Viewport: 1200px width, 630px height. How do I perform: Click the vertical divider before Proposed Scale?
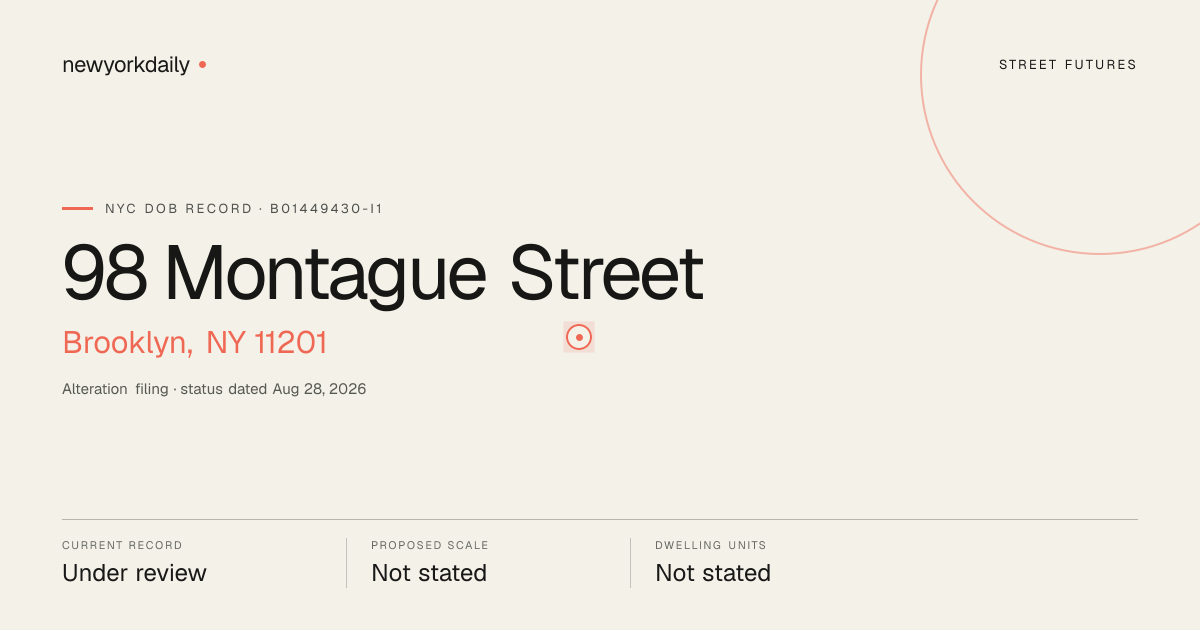click(x=346, y=563)
